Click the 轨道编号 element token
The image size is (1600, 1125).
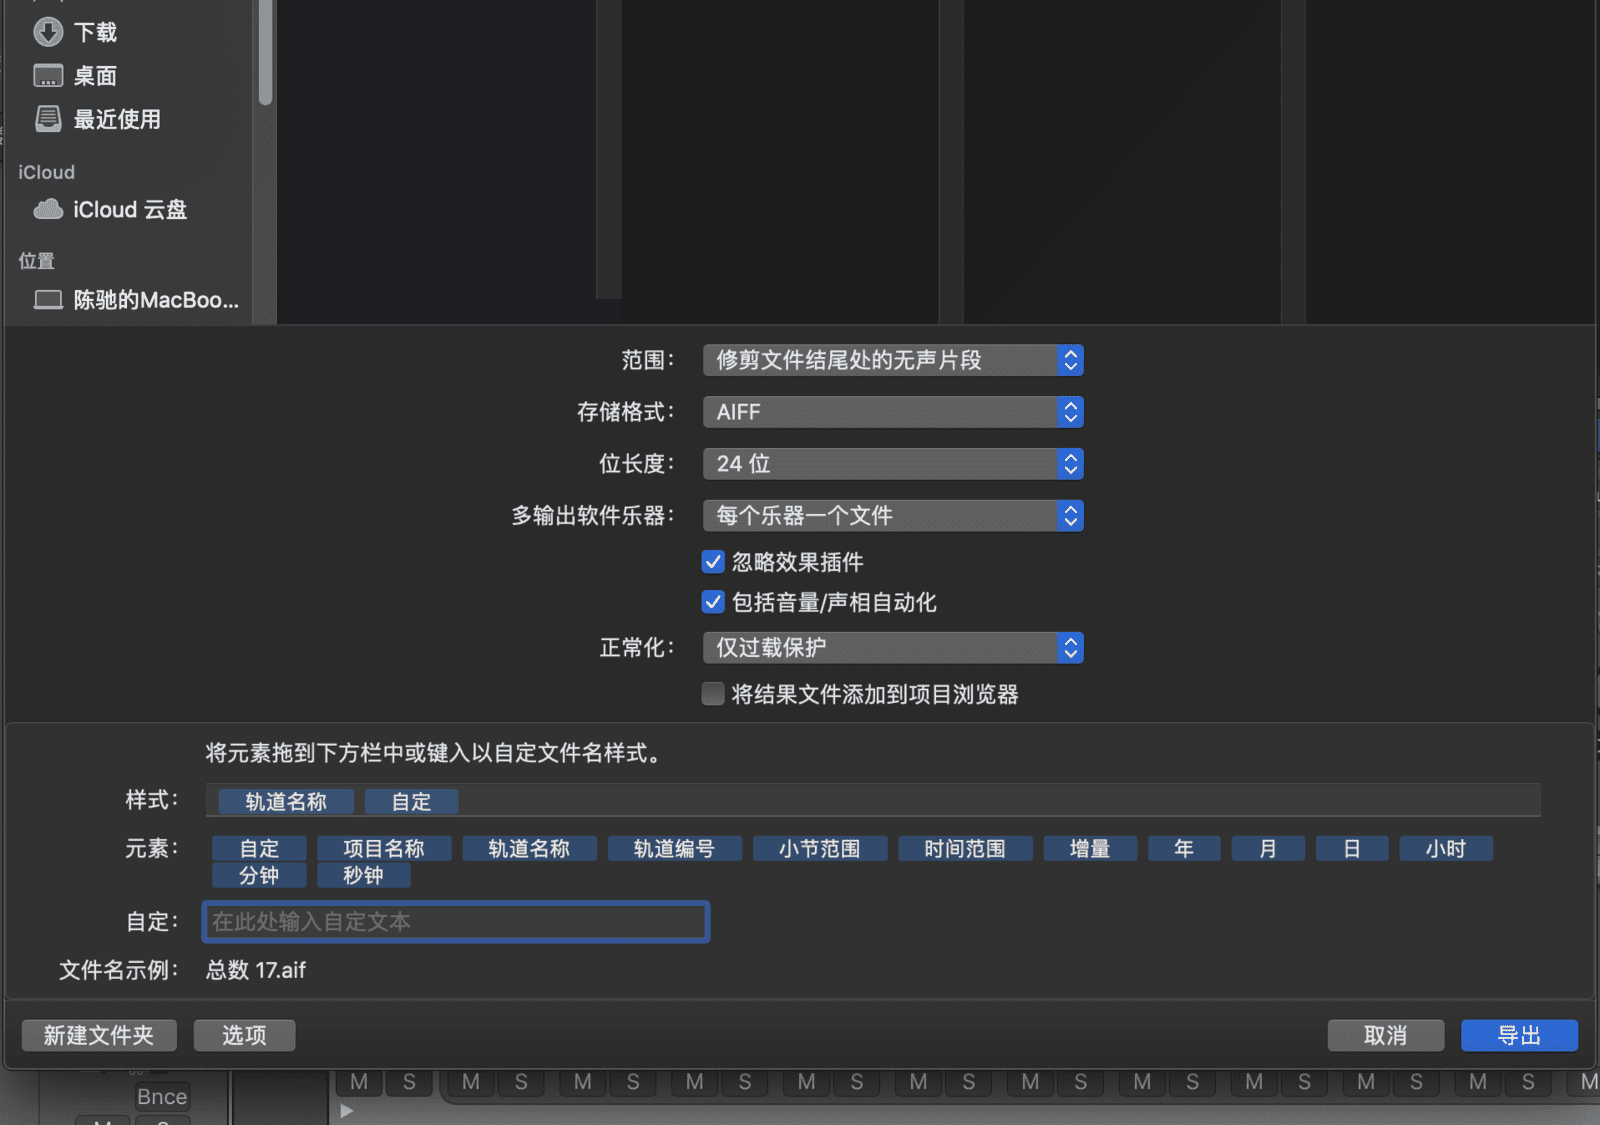tap(674, 849)
